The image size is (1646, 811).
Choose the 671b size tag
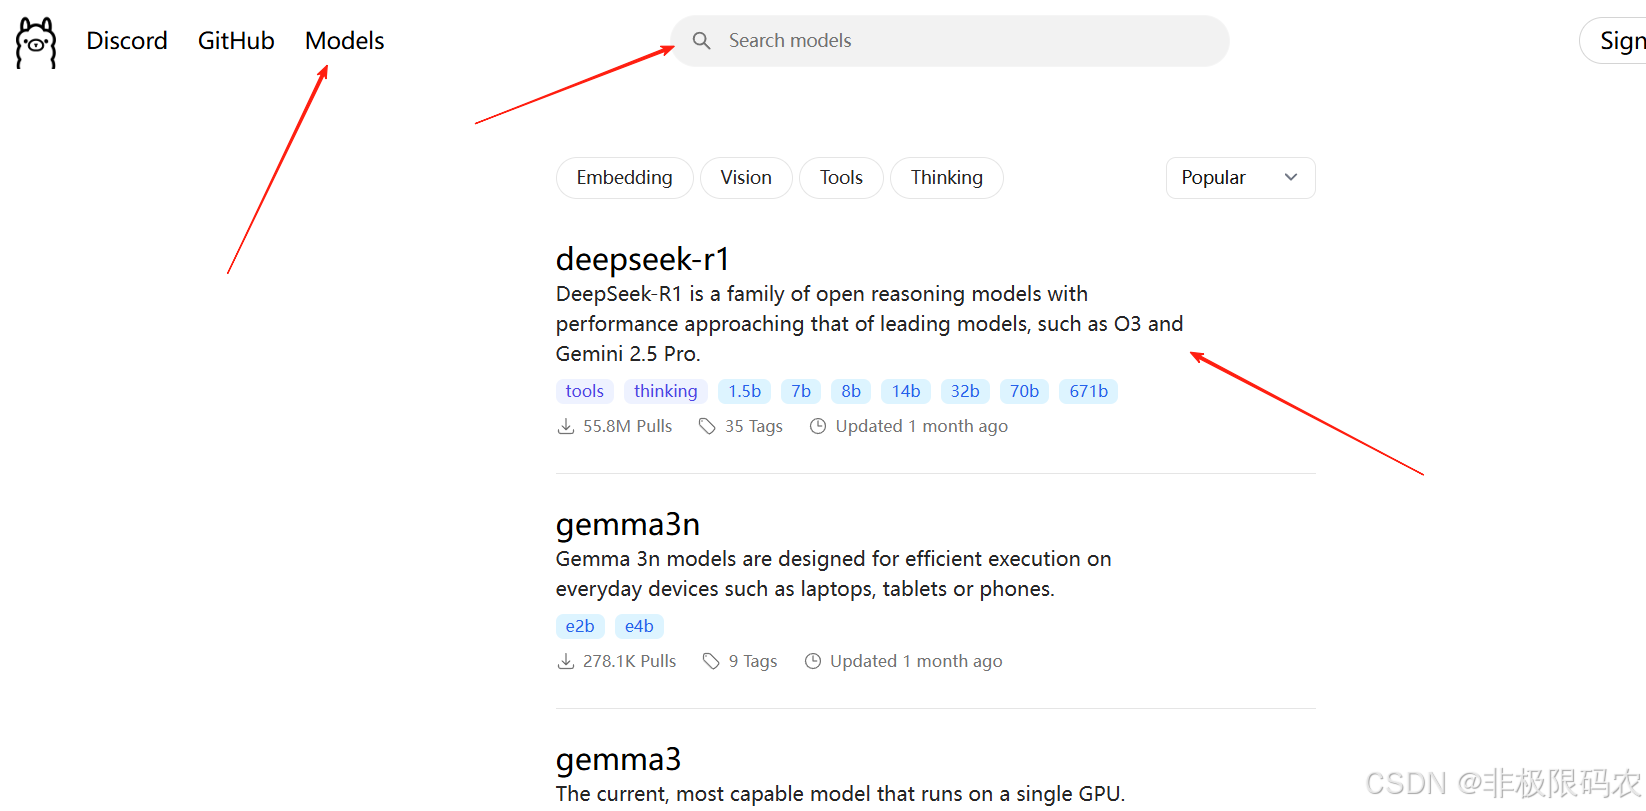[x=1088, y=391]
